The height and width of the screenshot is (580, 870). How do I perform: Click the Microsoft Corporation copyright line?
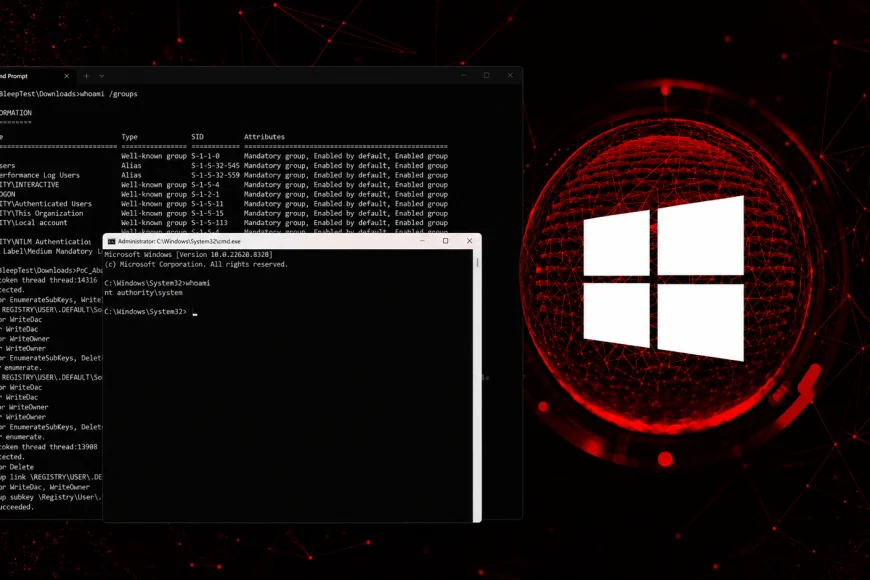coord(196,264)
